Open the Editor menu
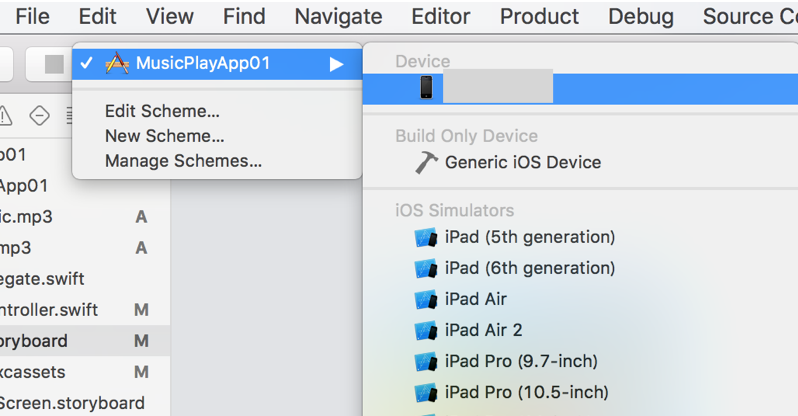 coord(441,16)
